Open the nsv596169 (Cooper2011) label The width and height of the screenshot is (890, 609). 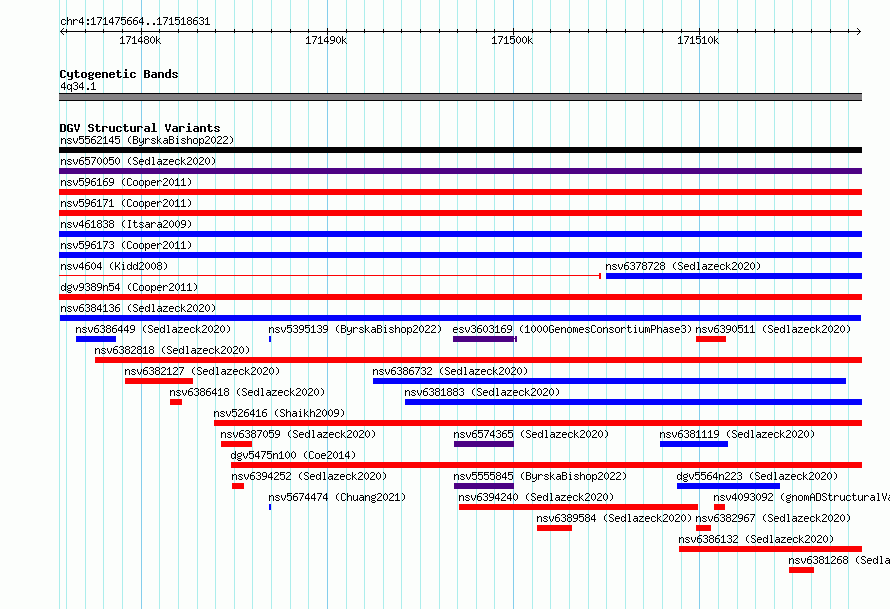[126, 182]
